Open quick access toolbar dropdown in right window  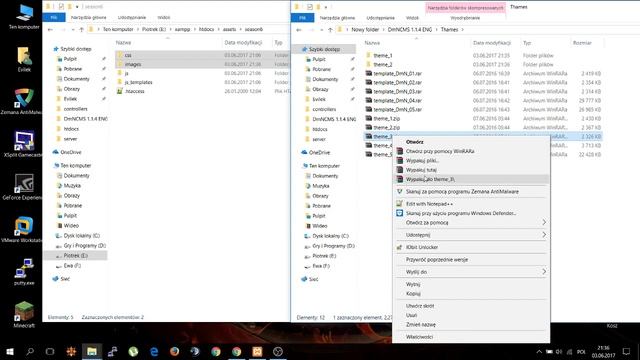pos(326,7)
